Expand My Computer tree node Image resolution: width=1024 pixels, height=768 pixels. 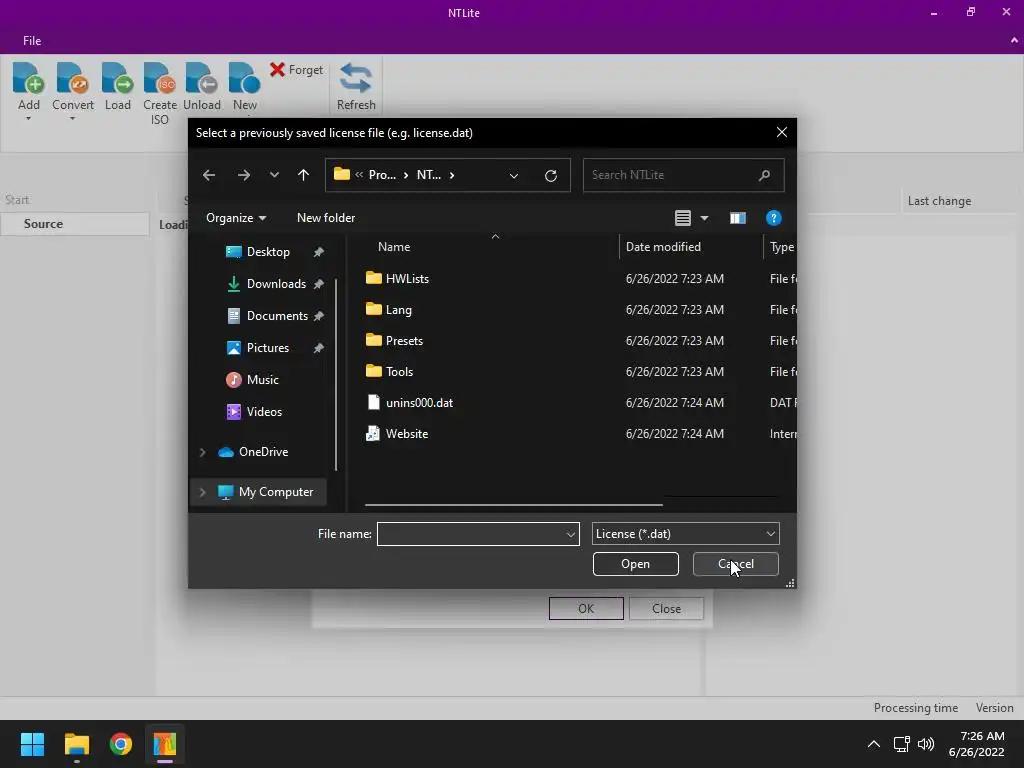[202, 492]
